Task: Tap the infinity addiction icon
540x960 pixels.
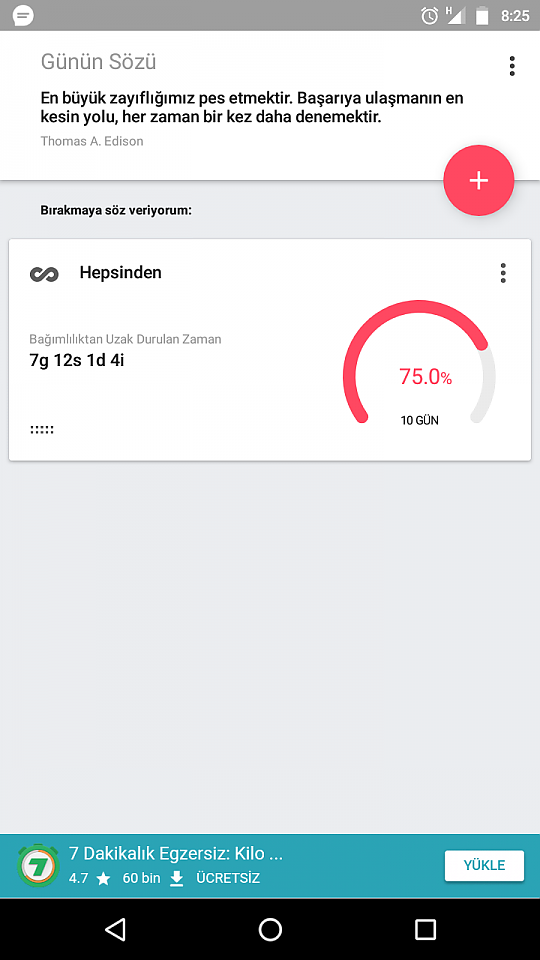Action: point(44,274)
